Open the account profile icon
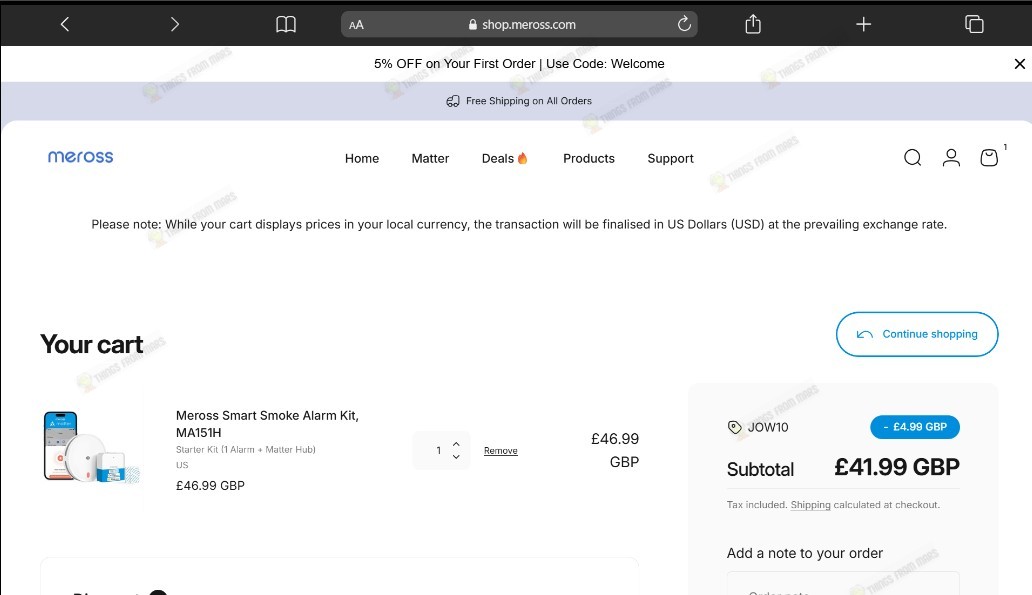The height and width of the screenshot is (595, 1032). [951, 157]
